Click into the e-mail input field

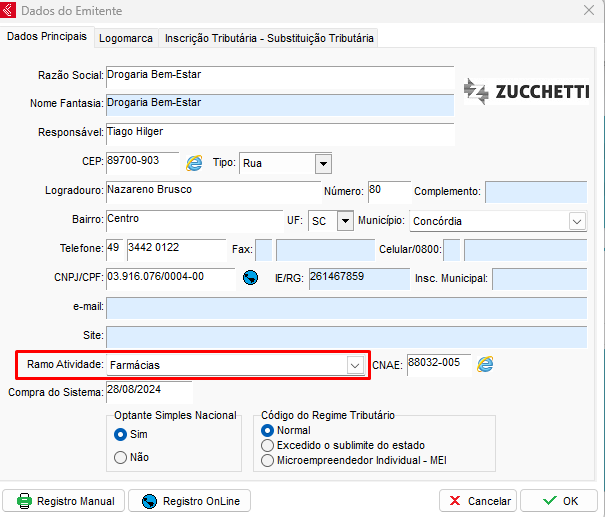pyautogui.click(x=346, y=307)
